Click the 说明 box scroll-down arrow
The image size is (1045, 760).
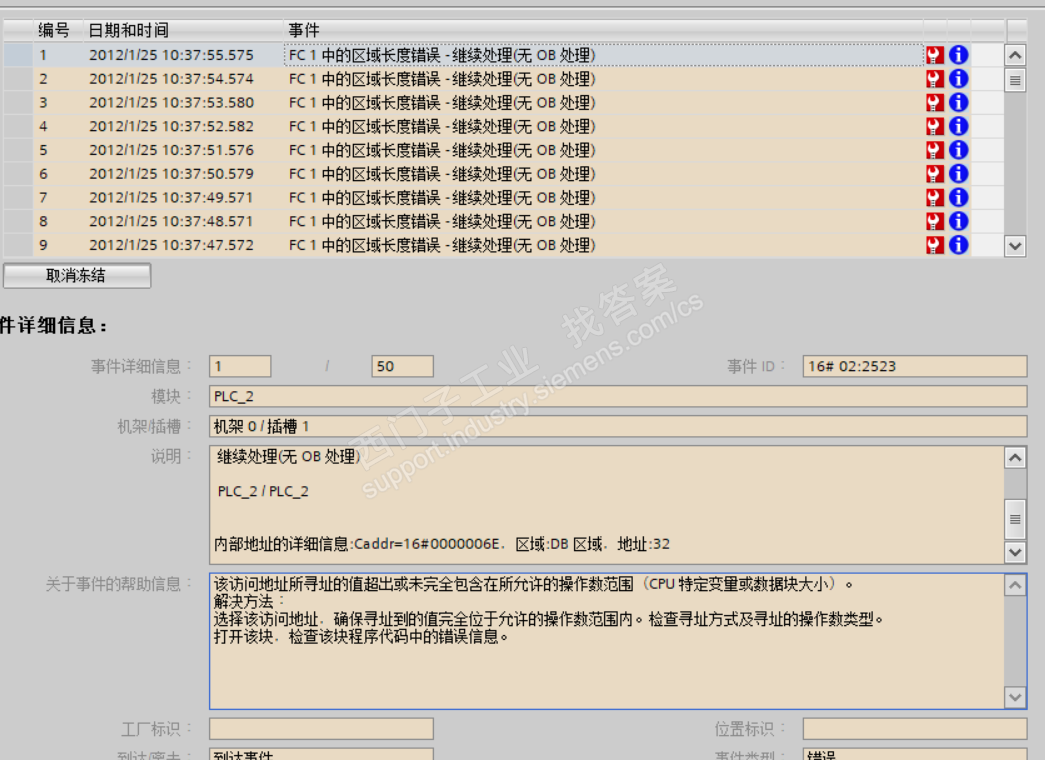(x=1015, y=552)
